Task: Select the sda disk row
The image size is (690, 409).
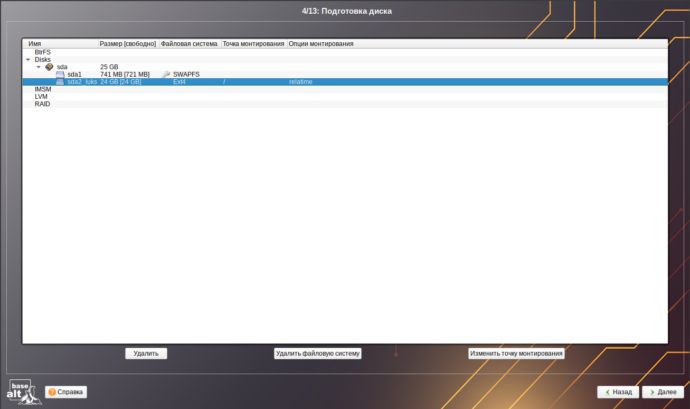Action: point(345,67)
